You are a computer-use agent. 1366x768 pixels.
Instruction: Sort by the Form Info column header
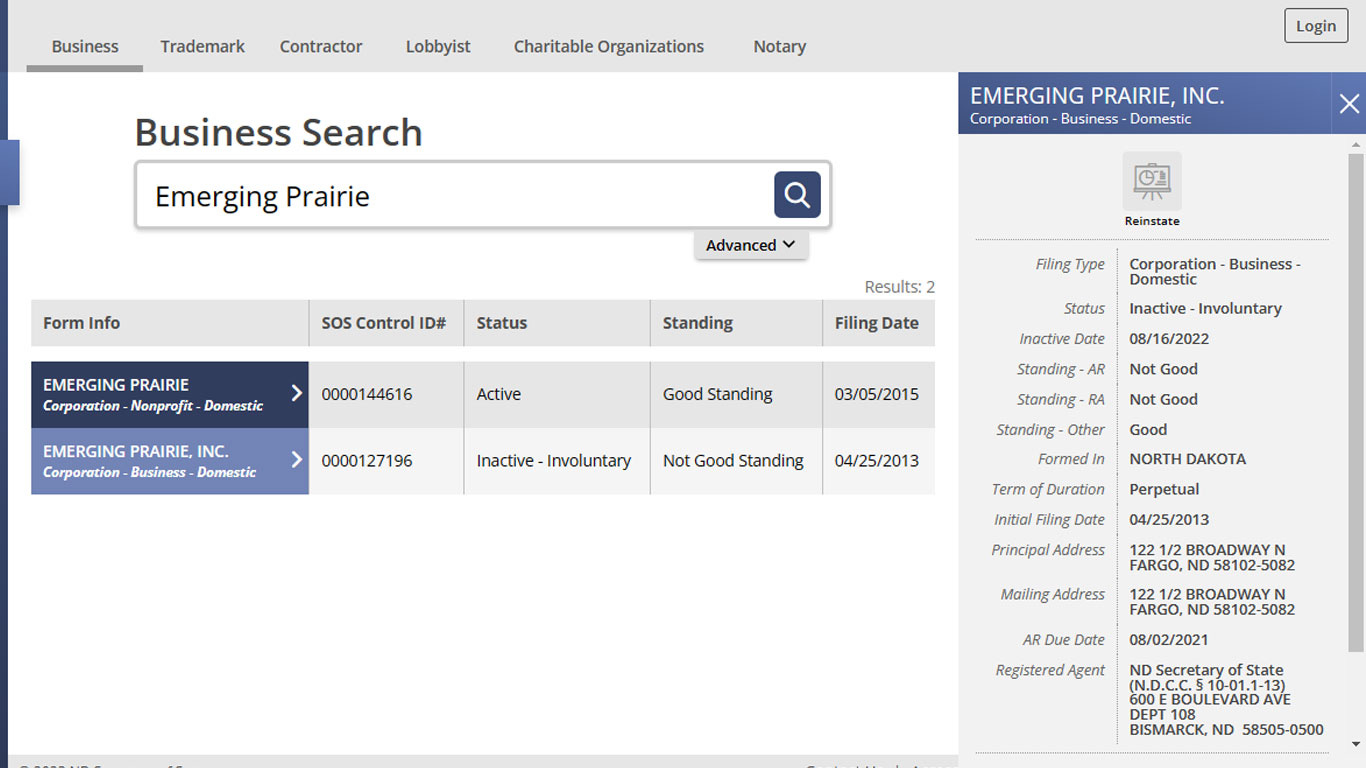[x=170, y=323]
